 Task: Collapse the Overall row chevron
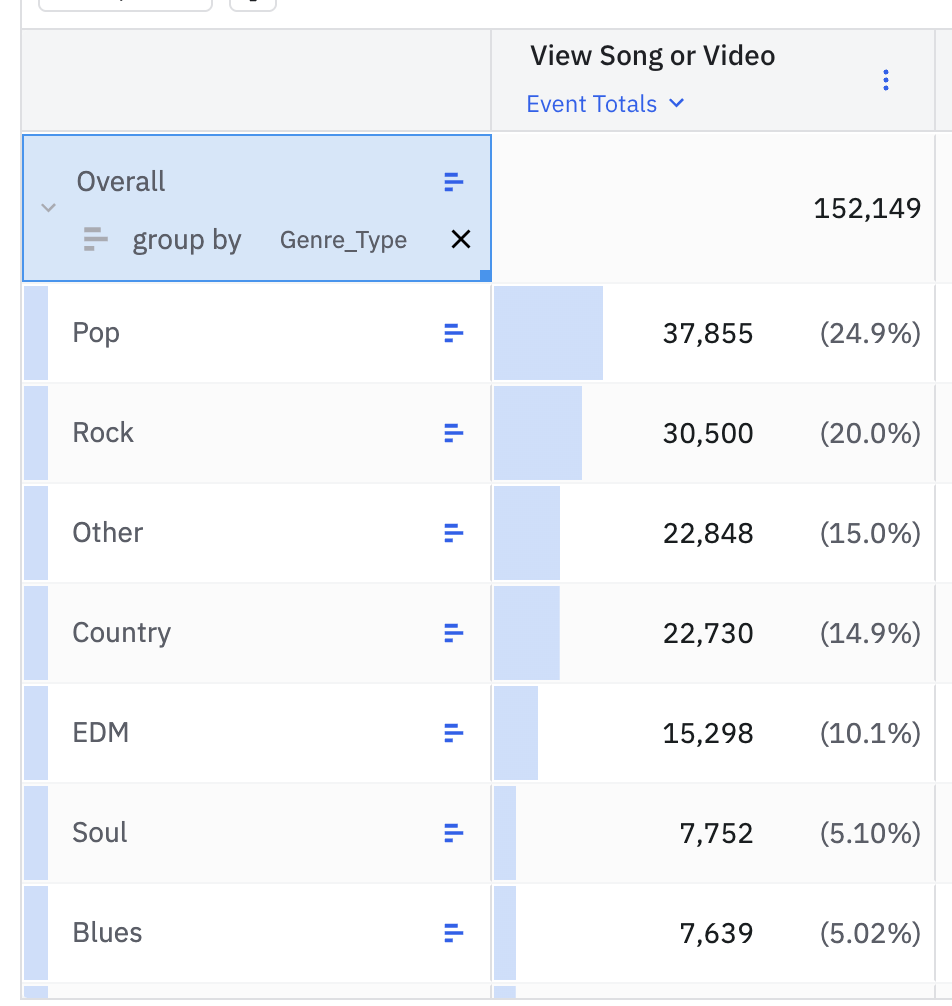(48, 208)
